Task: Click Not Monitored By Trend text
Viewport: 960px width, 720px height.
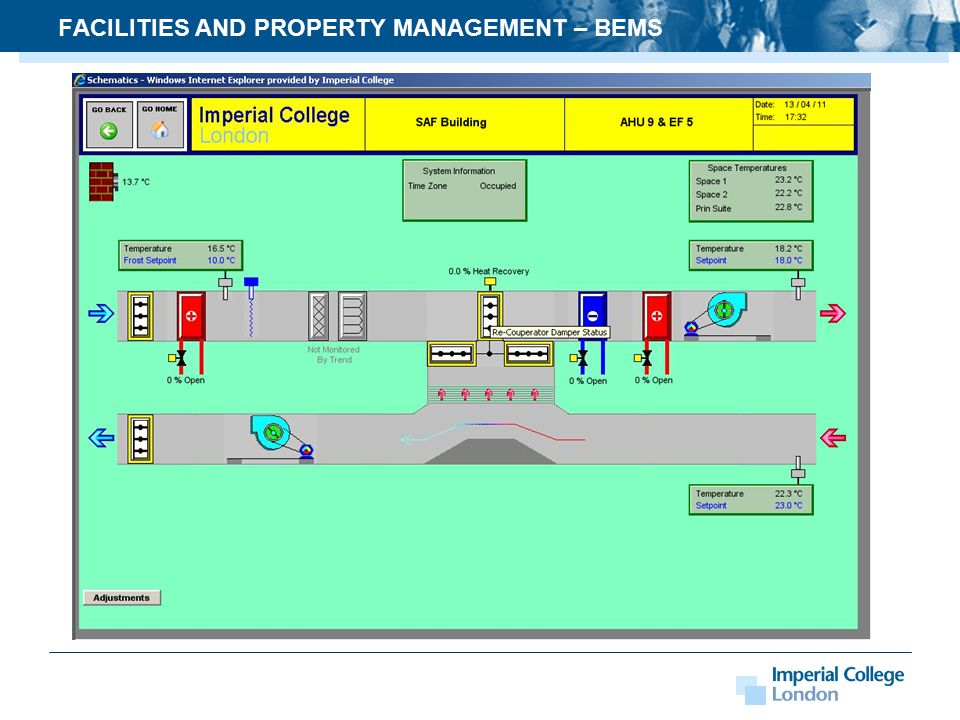Action: pos(334,354)
